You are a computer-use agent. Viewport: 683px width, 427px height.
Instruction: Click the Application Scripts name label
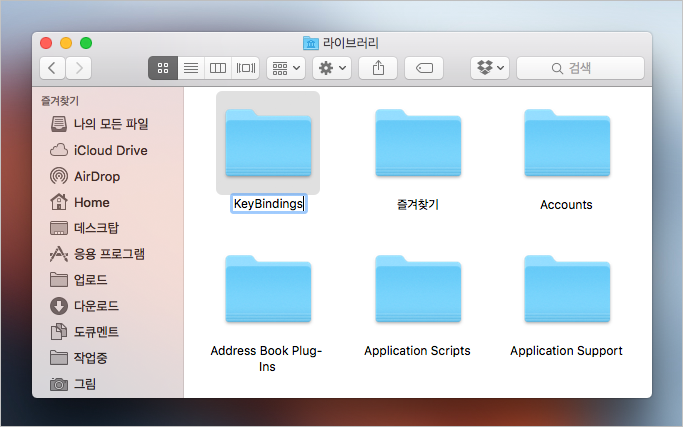tap(417, 351)
